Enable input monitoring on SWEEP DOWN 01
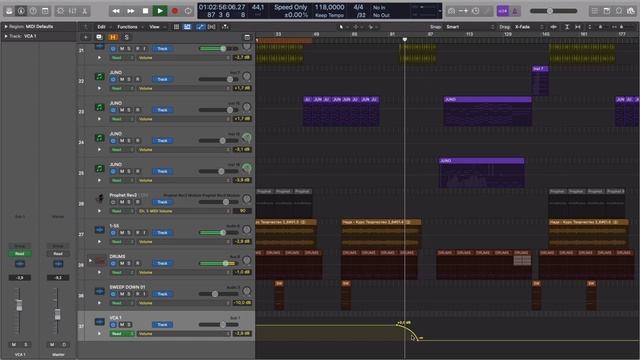The width and height of the screenshot is (640, 360). pyautogui.click(x=144, y=294)
